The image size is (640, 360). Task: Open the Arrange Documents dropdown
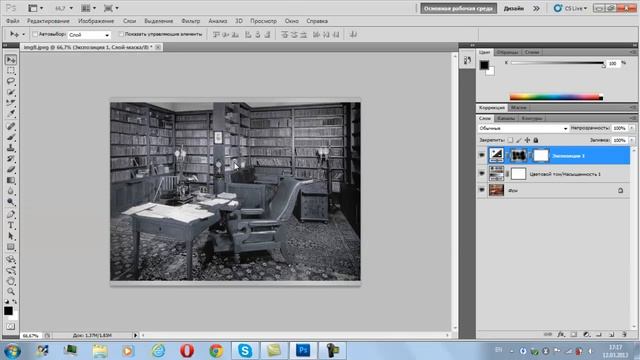click(89, 8)
